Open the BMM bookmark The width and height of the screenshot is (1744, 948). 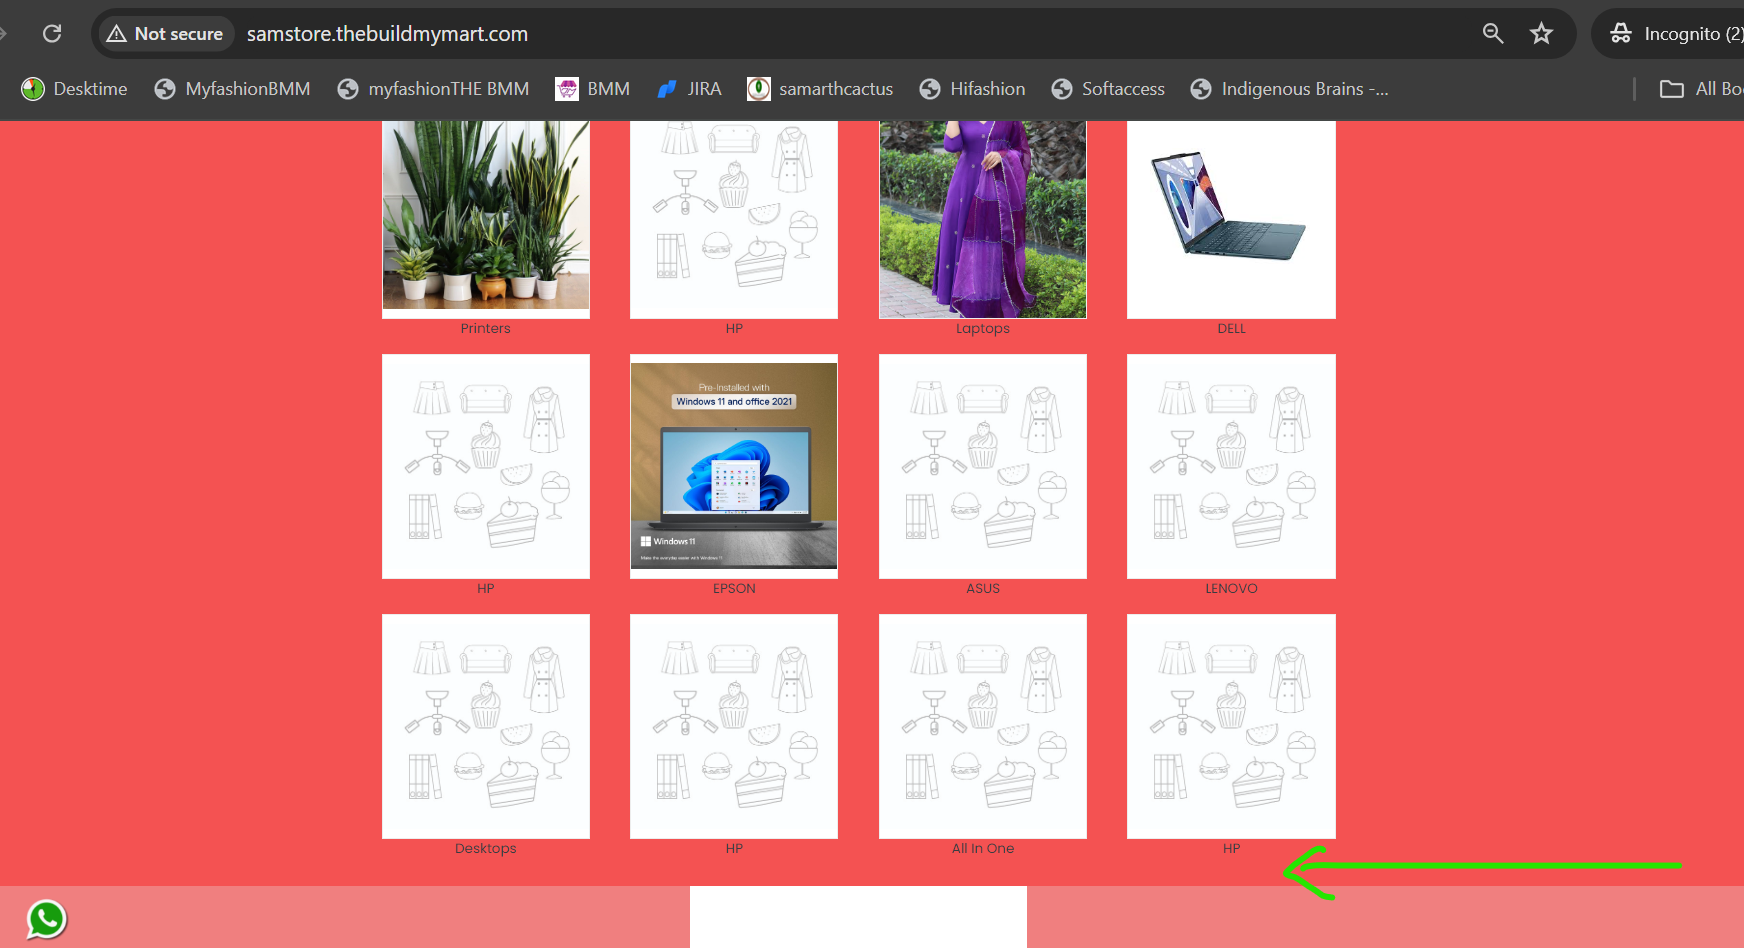pos(593,89)
